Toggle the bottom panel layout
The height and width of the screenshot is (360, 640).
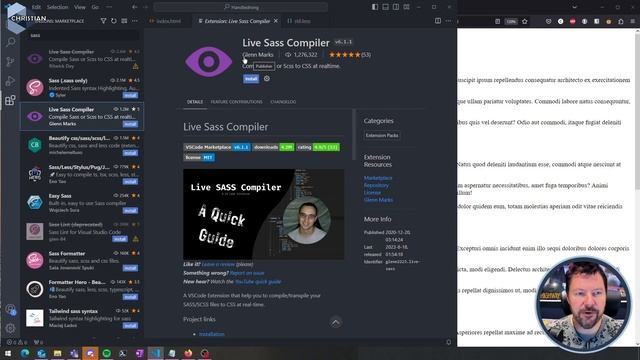pyautogui.click(x=385, y=7)
